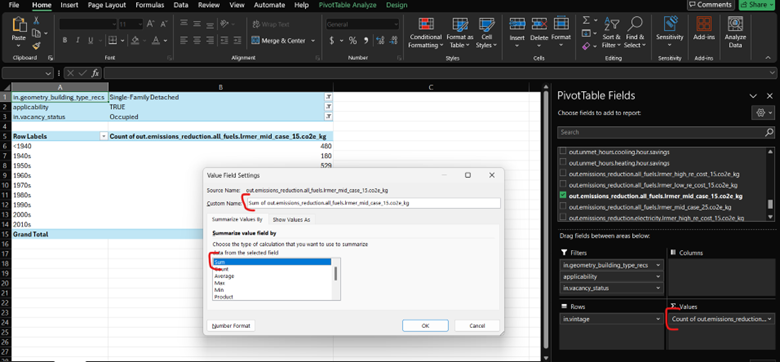The height and width of the screenshot is (362, 780).
Task: Click the Comments button
Action: click(710, 4)
